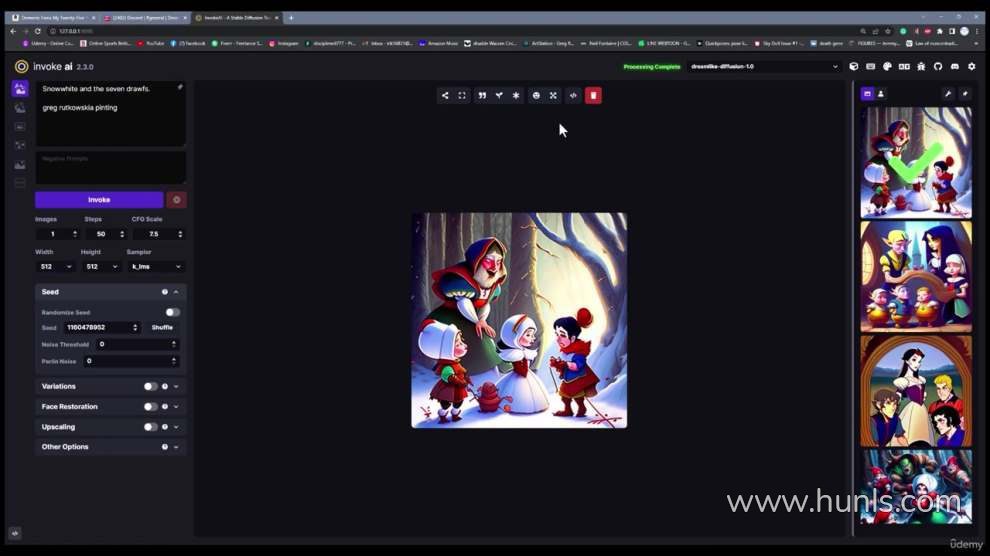
Task: Open the Model Manager cube icon
Action: pos(854,66)
